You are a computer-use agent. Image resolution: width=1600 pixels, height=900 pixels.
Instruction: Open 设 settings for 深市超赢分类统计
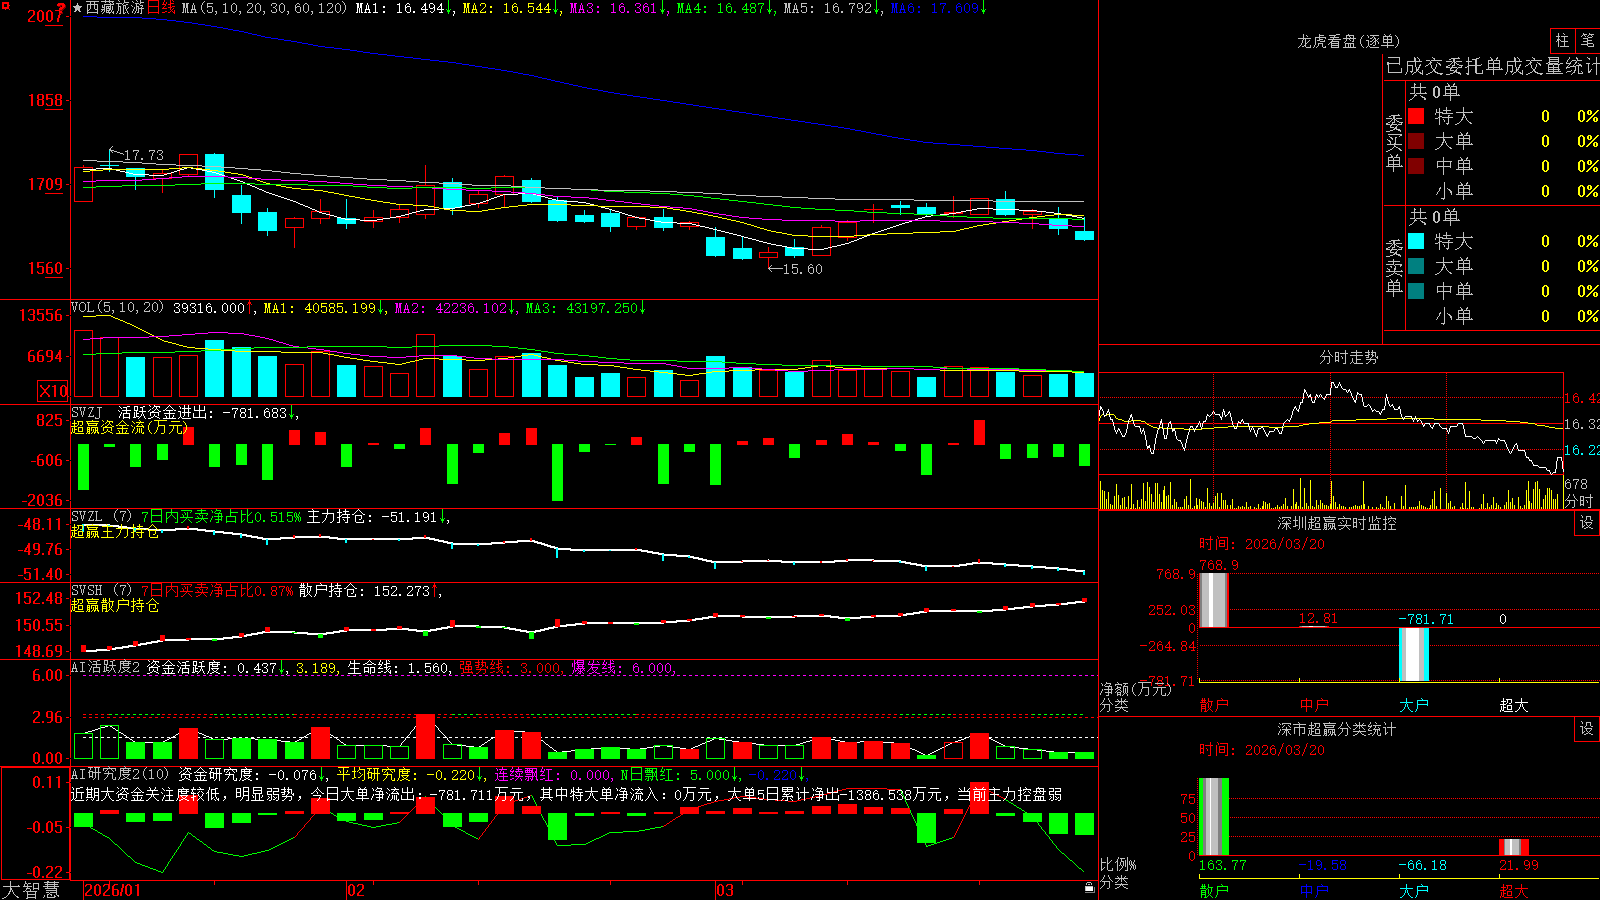coord(1587,729)
